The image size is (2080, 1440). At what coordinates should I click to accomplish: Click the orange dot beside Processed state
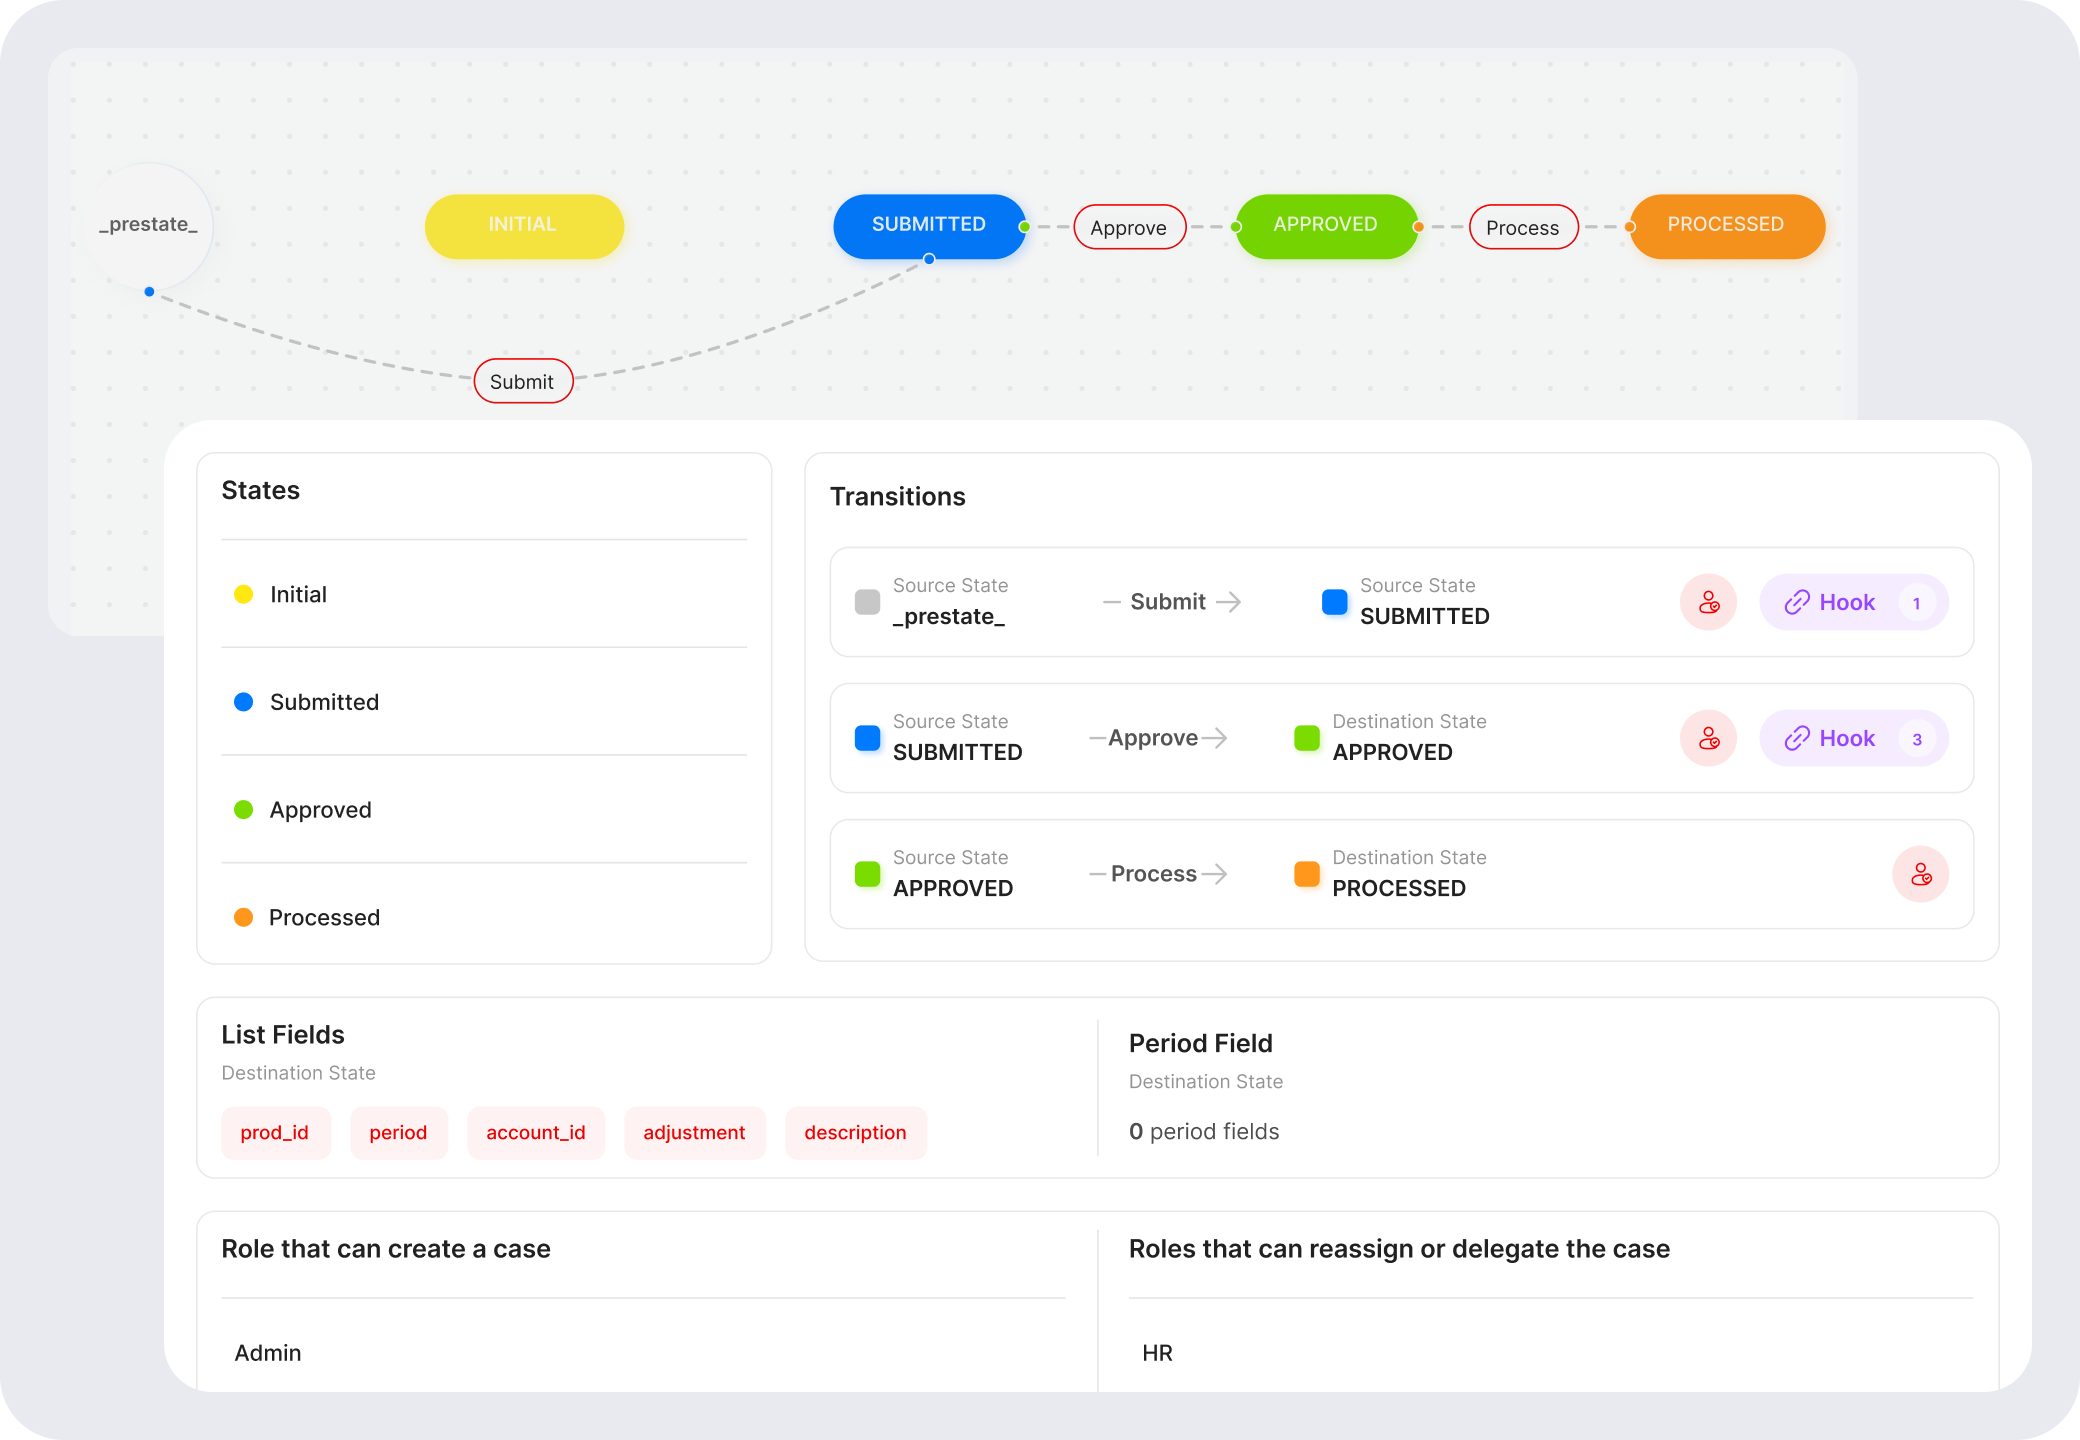(x=243, y=917)
